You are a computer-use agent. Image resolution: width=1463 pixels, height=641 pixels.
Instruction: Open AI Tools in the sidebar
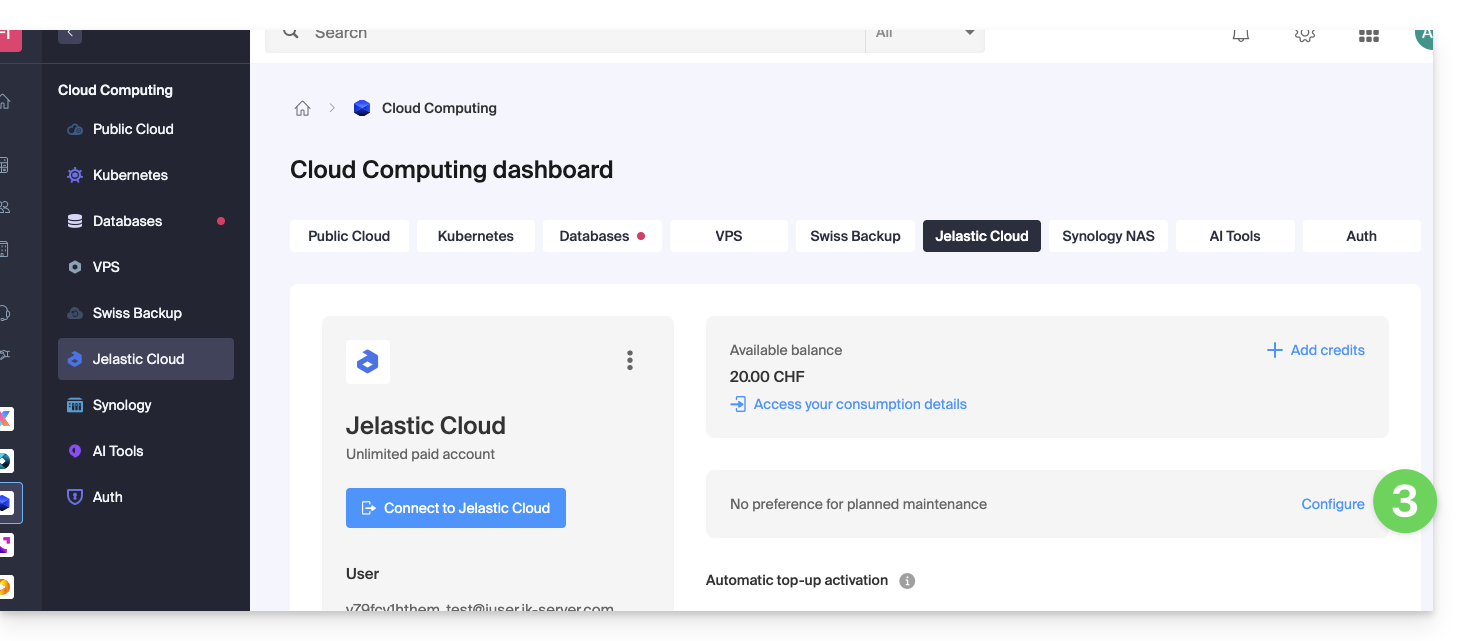point(118,451)
